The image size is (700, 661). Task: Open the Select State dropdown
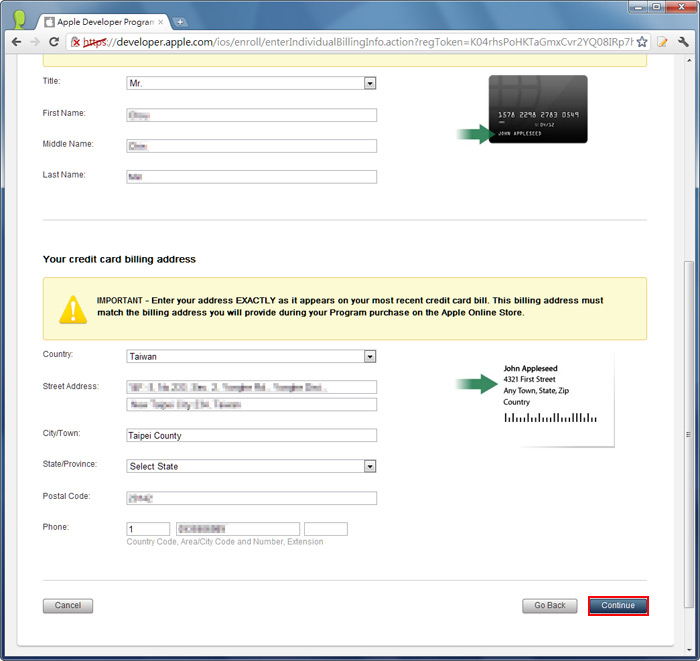click(251, 466)
